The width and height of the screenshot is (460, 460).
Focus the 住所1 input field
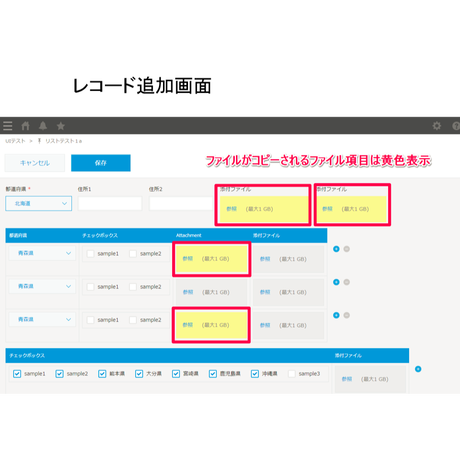(110, 203)
